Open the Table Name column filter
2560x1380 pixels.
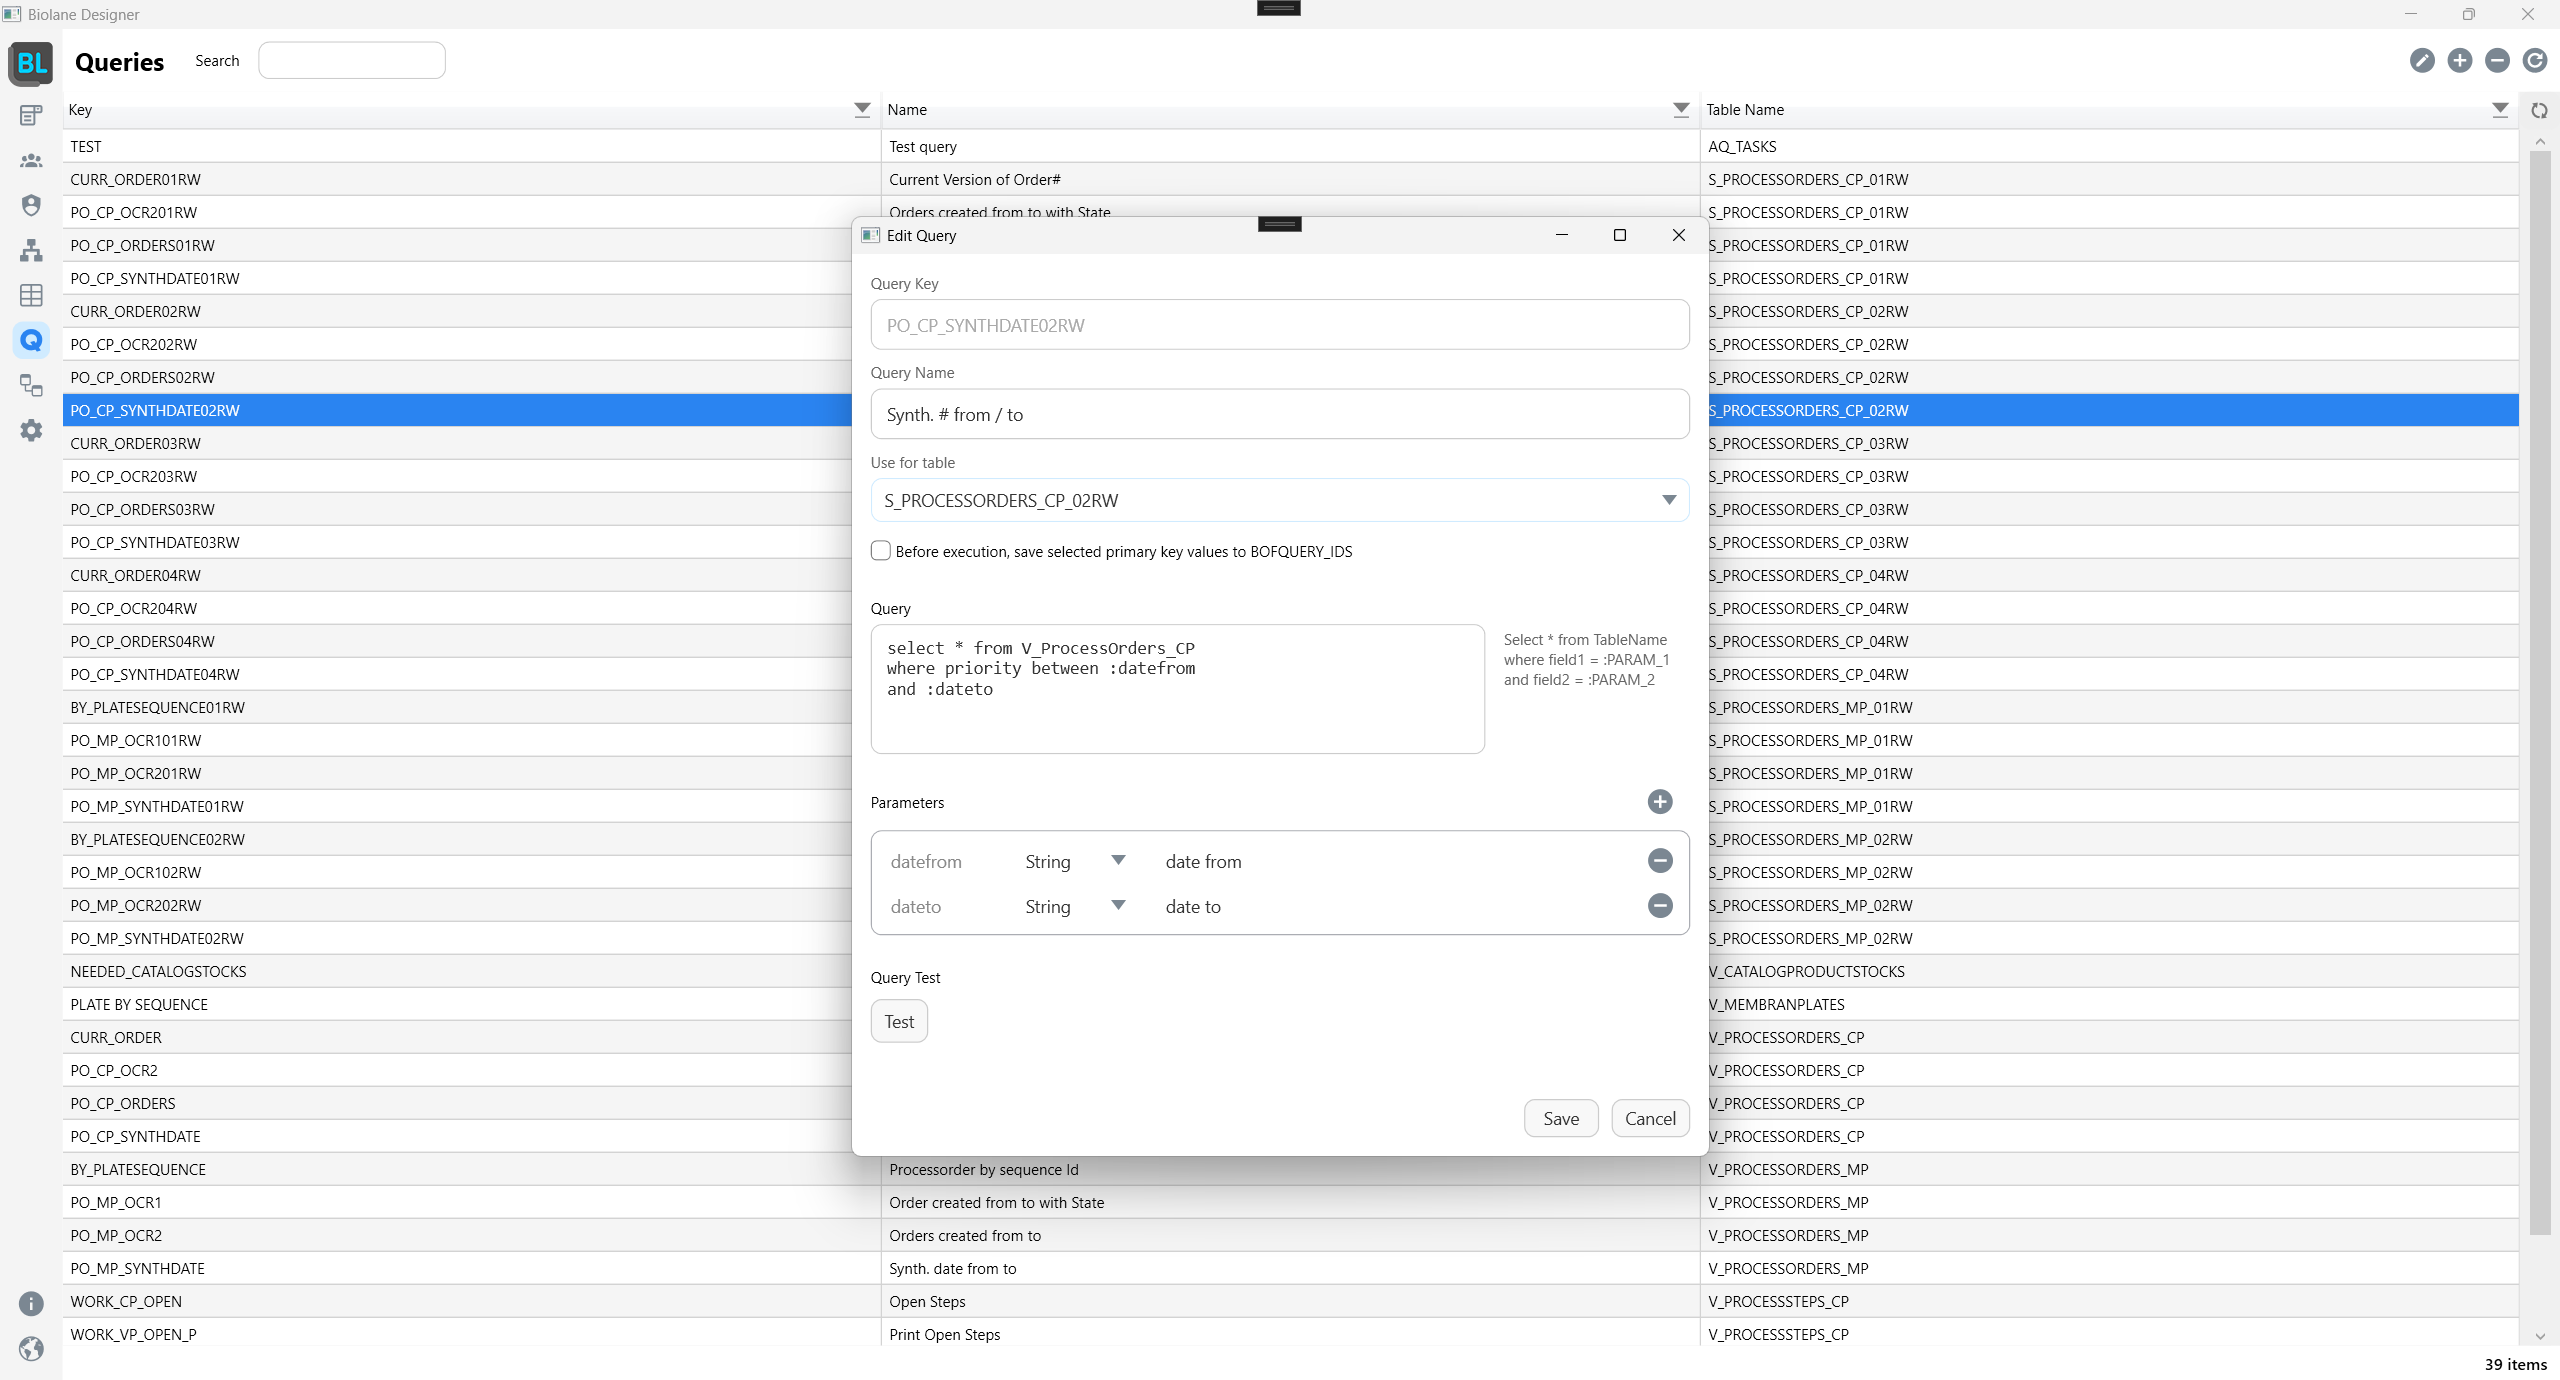click(x=2499, y=110)
